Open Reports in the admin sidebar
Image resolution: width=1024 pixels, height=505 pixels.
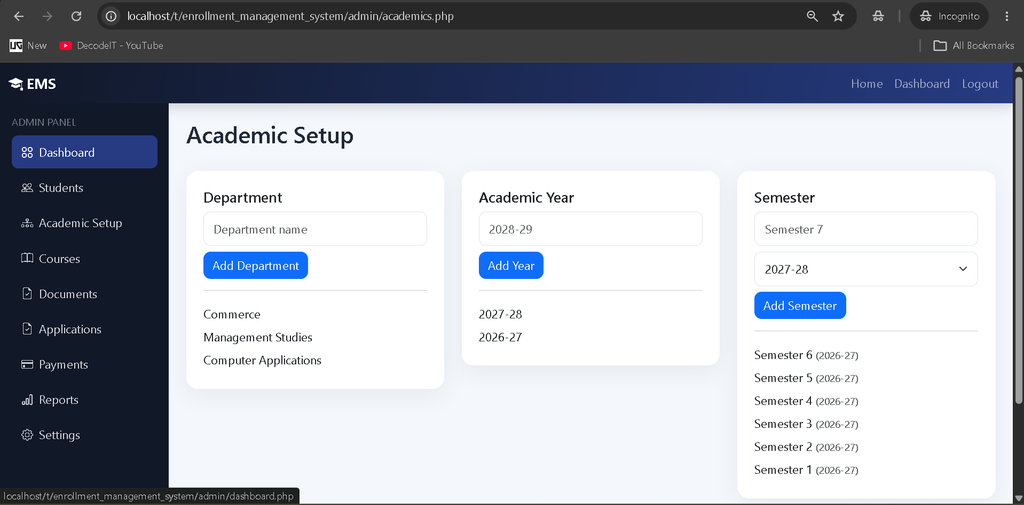pos(84,400)
